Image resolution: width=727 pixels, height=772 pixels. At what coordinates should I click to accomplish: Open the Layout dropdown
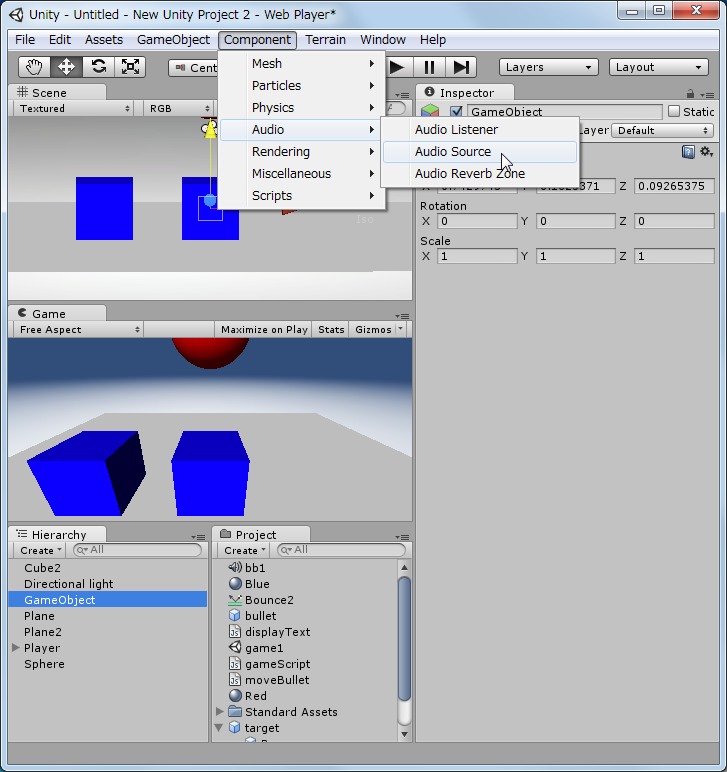click(x=658, y=67)
